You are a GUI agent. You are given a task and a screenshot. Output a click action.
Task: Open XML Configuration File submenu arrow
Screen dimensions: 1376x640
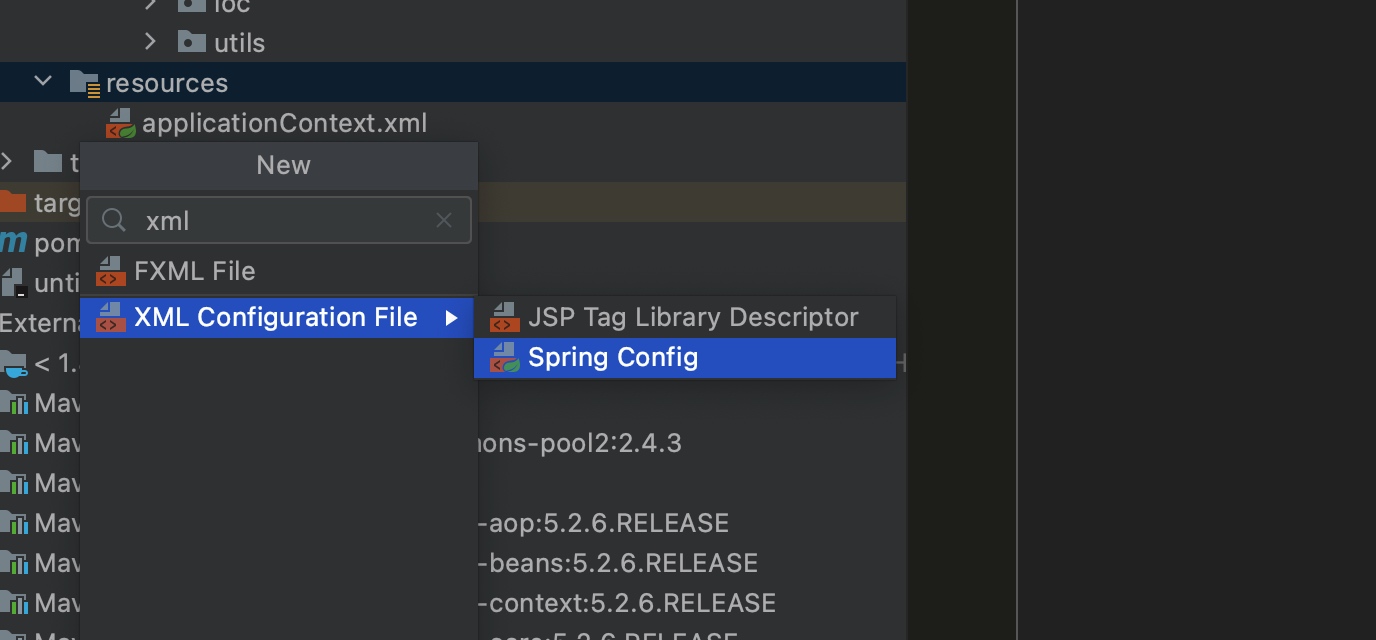point(452,318)
